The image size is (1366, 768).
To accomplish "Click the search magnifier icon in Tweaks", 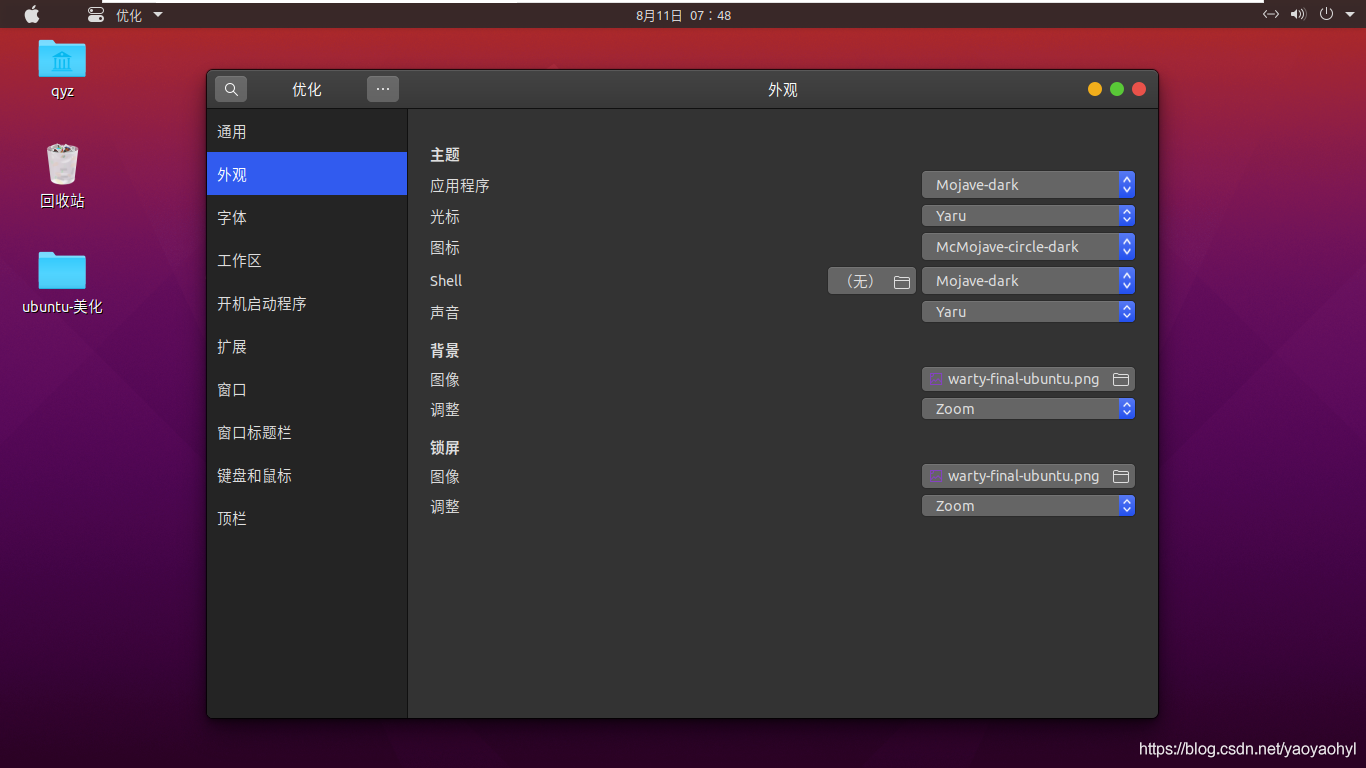I will coord(231,89).
